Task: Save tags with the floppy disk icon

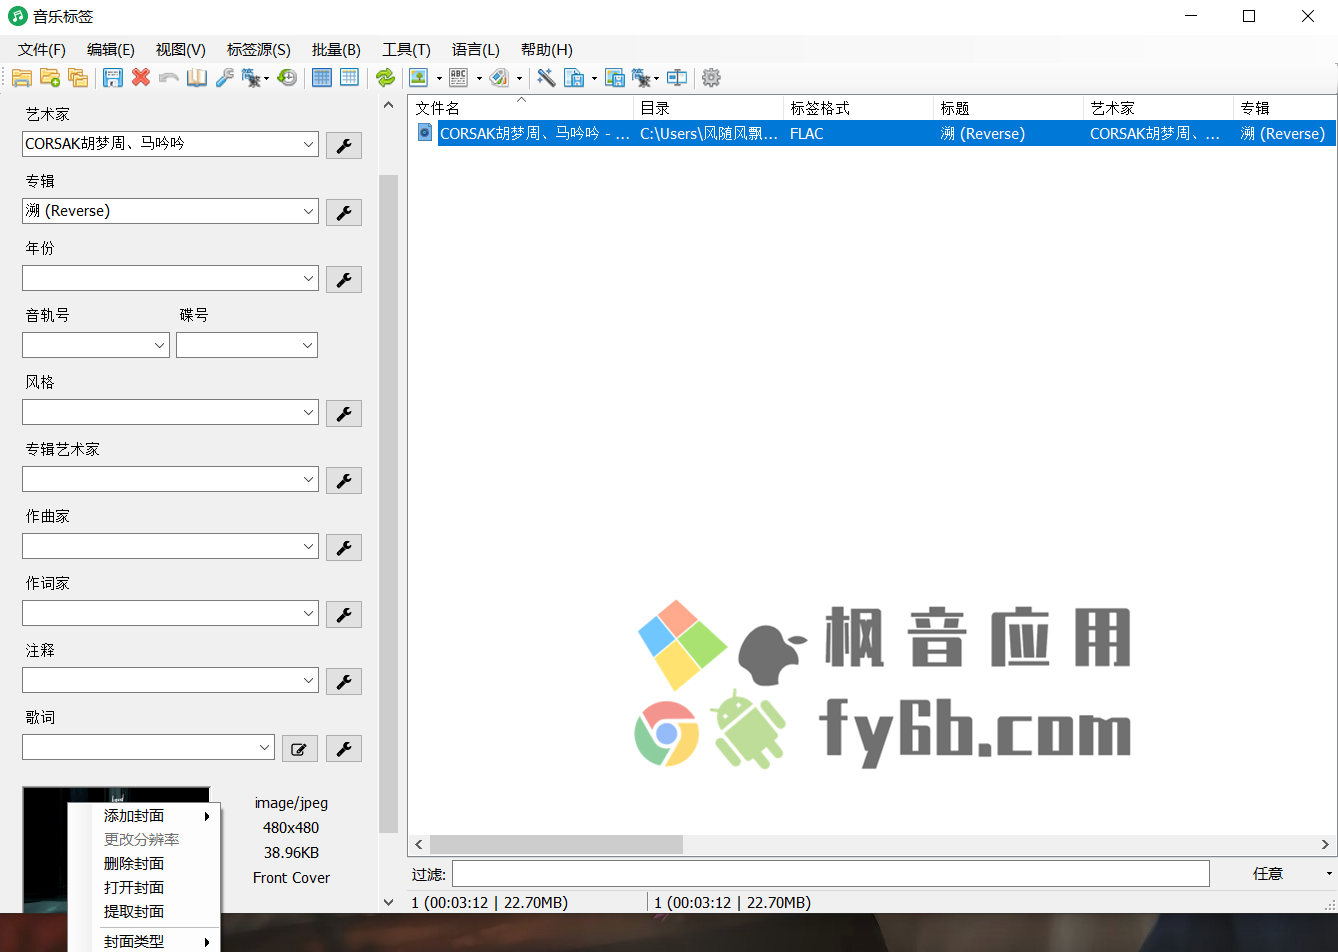Action: tap(113, 78)
